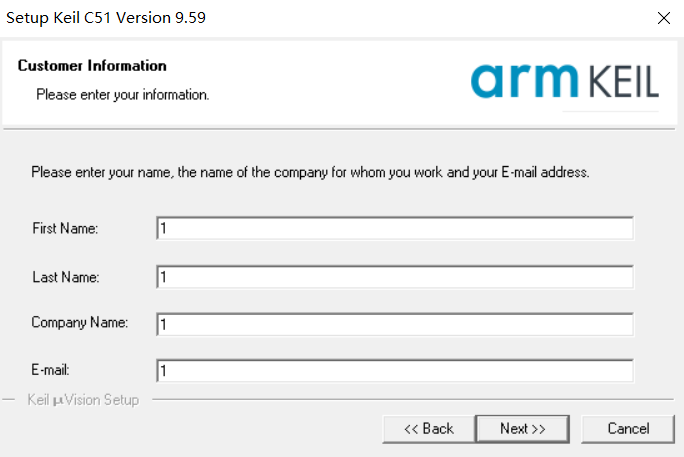Cancel the Keil setup
684x457 pixels.
[x=628, y=429]
